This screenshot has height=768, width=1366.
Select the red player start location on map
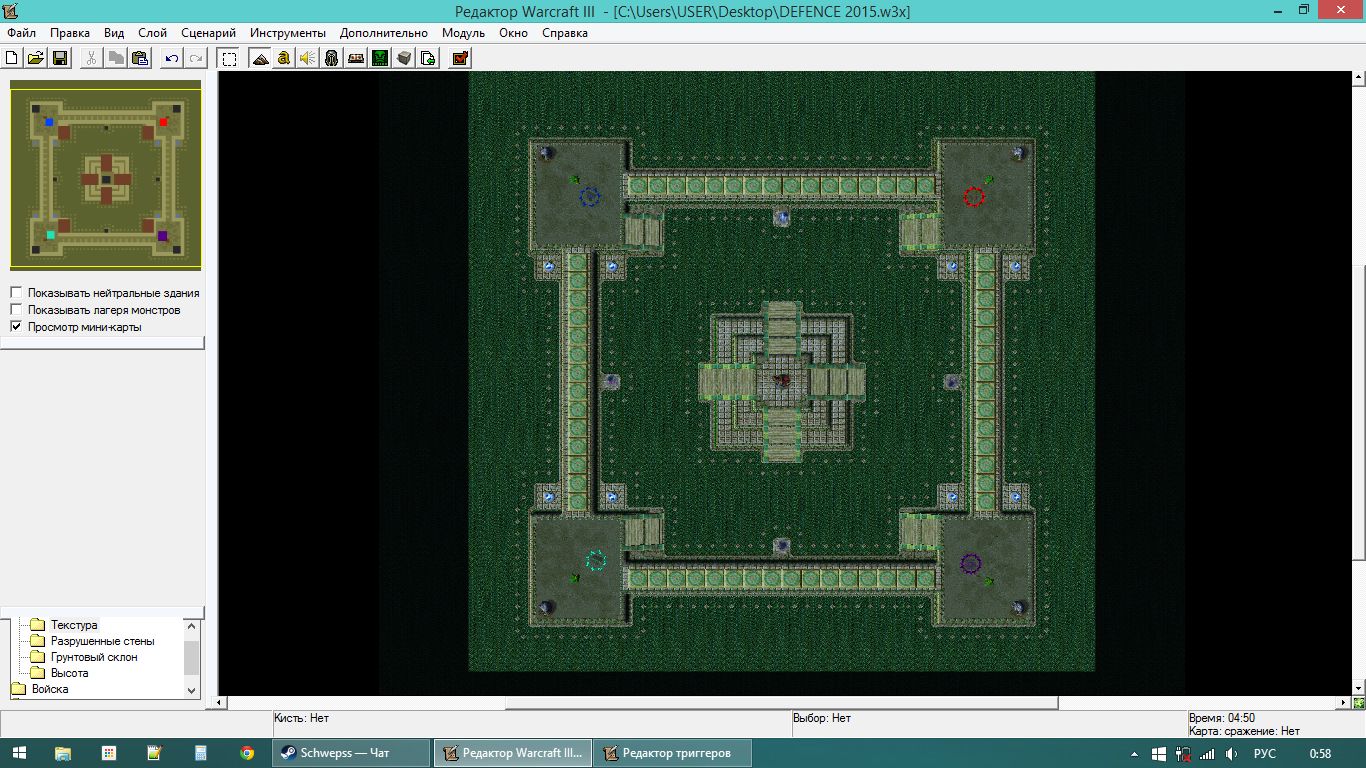pos(974,197)
